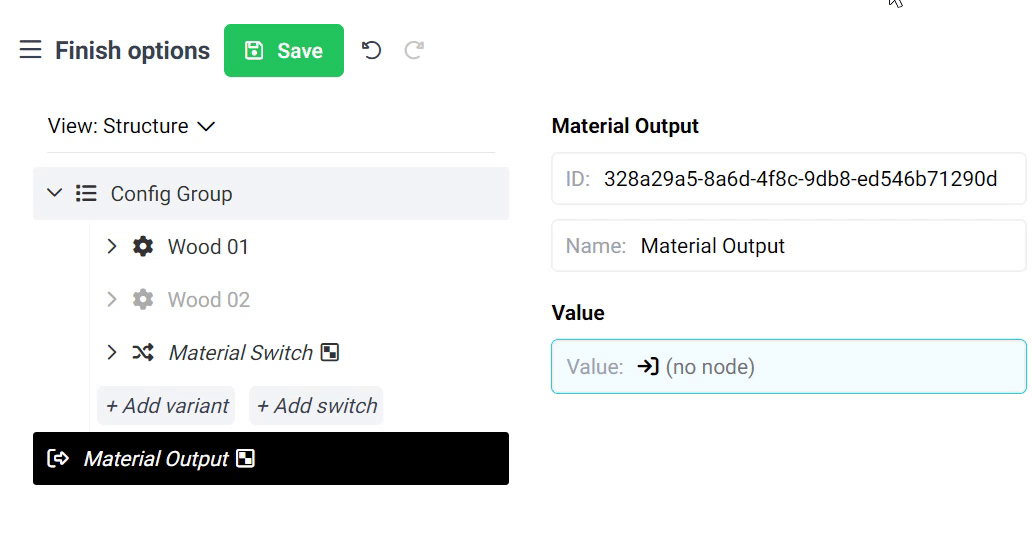1032x544 pixels.
Task: Click the Name field containing Material Output
Action: pos(788,246)
